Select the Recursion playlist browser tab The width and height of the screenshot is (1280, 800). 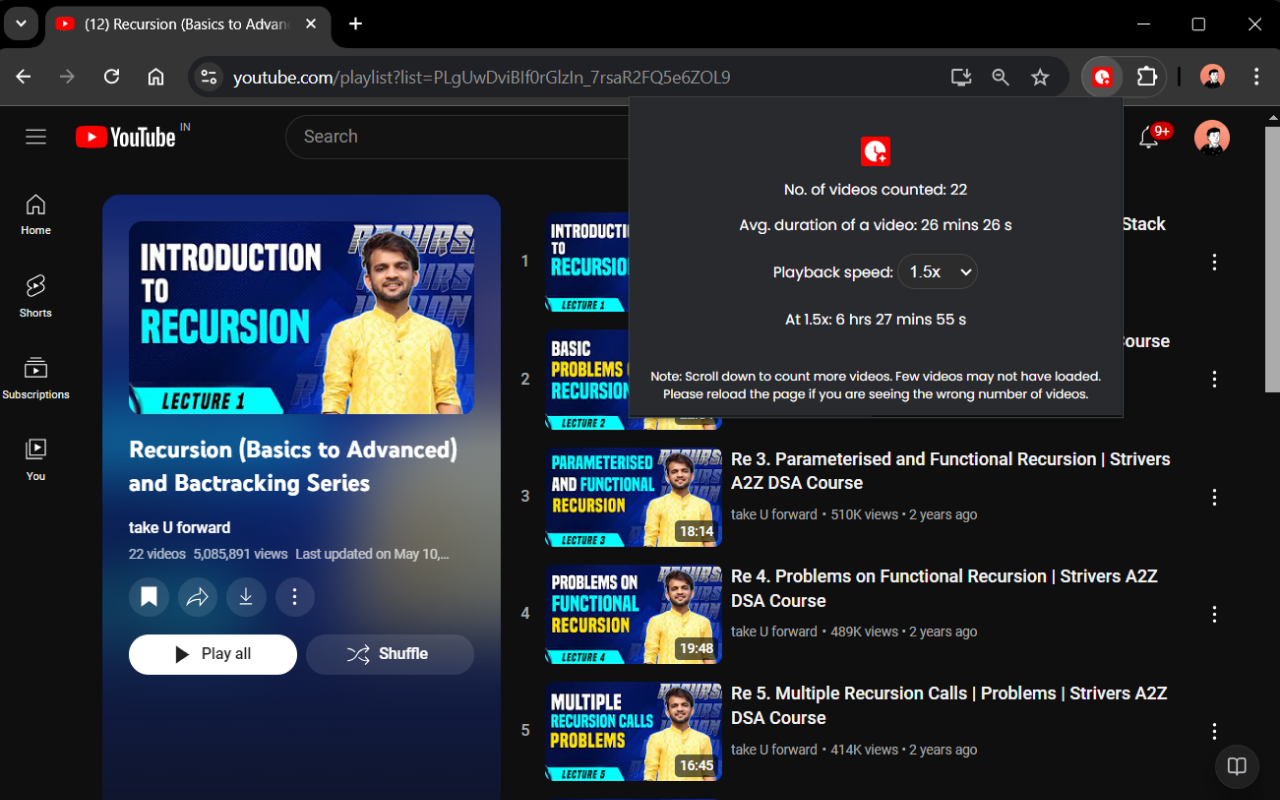[x=189, y=24]
